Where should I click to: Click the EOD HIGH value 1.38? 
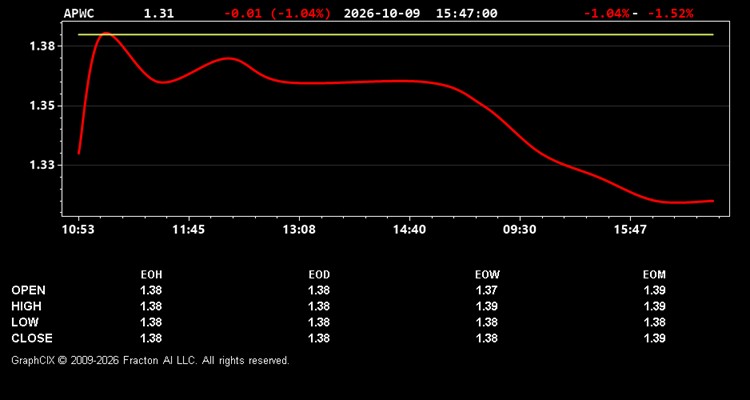pyautogui.click(x=319, y=306)
